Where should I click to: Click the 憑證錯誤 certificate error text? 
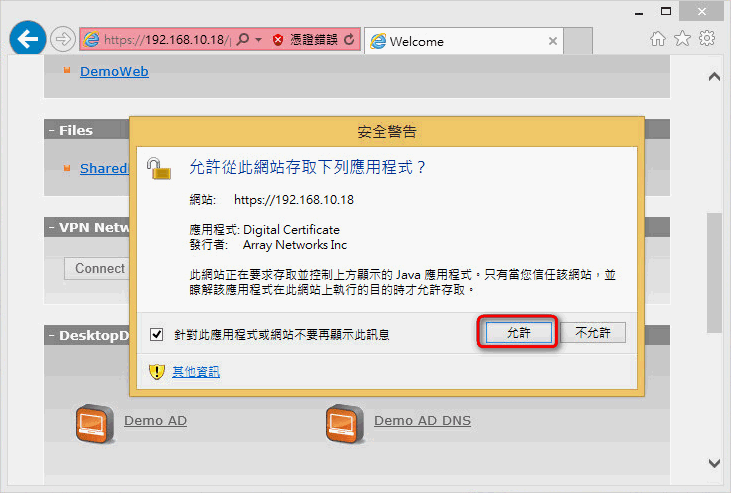314,40
